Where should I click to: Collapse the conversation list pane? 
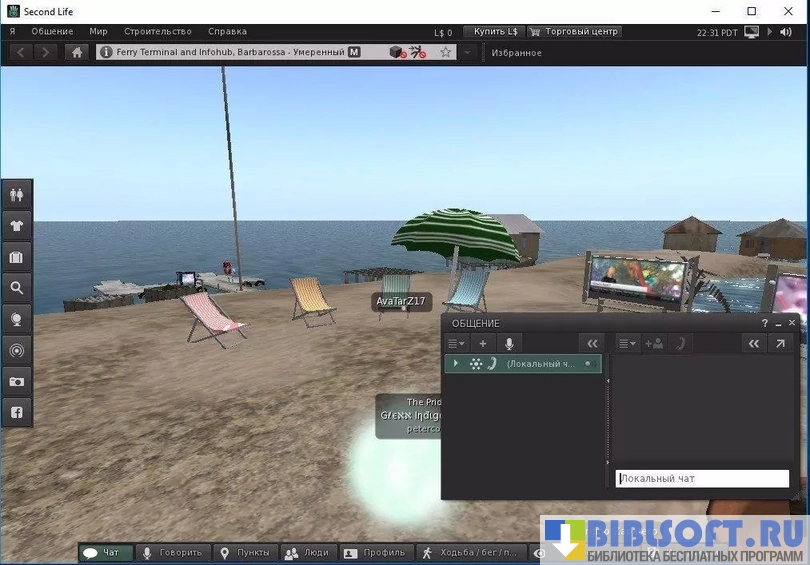point(592,343)
